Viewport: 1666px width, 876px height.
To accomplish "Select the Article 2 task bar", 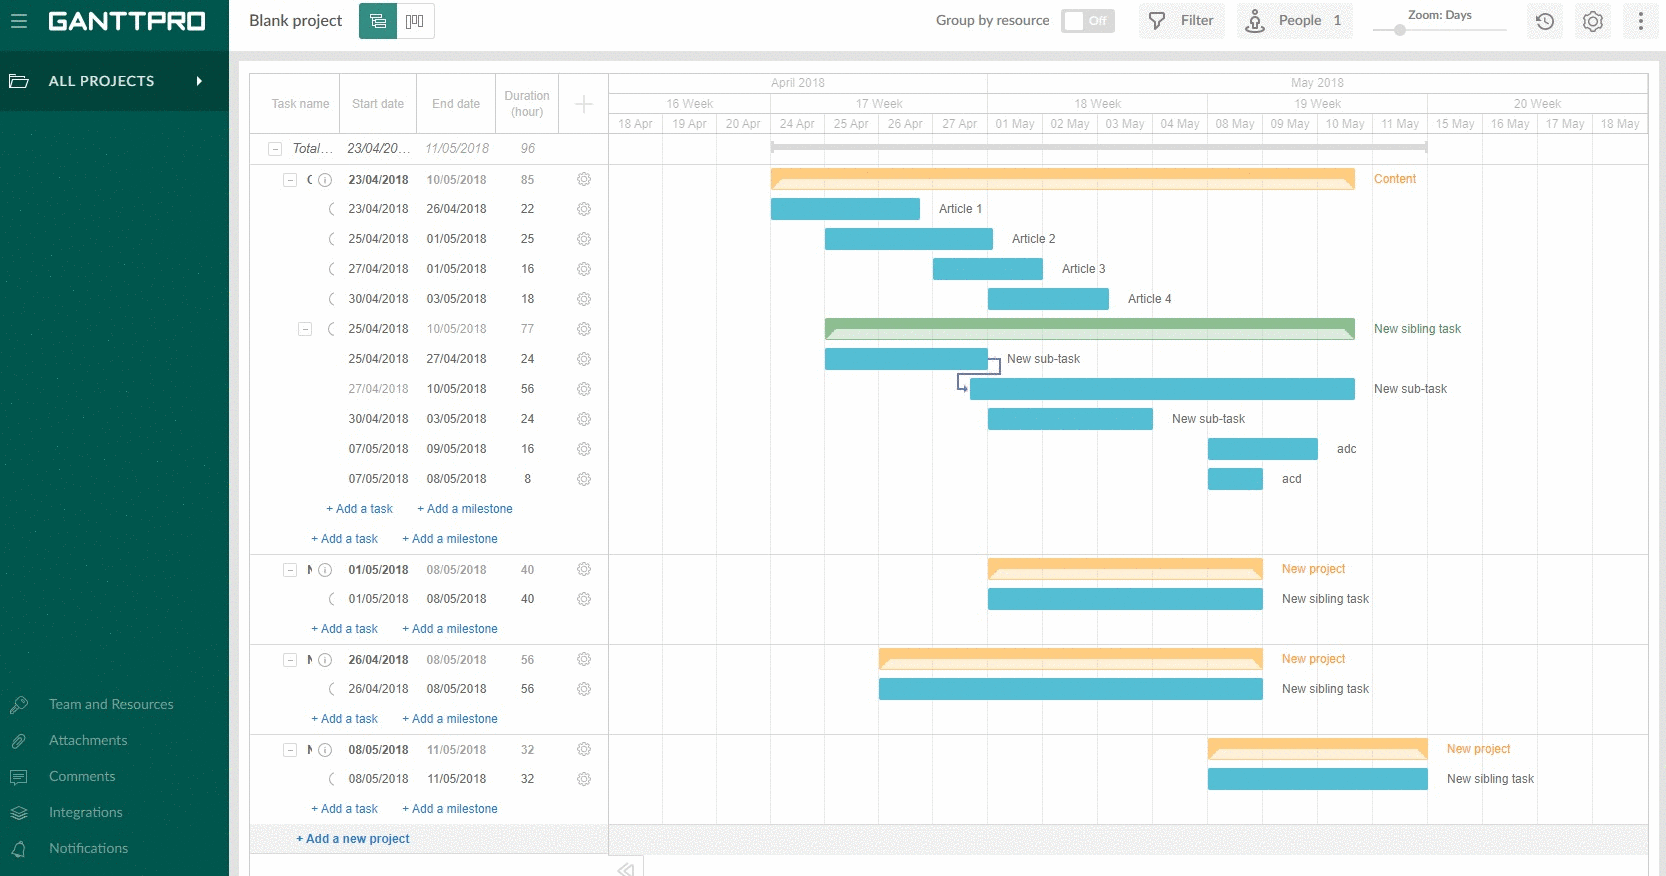I will 908,239.
